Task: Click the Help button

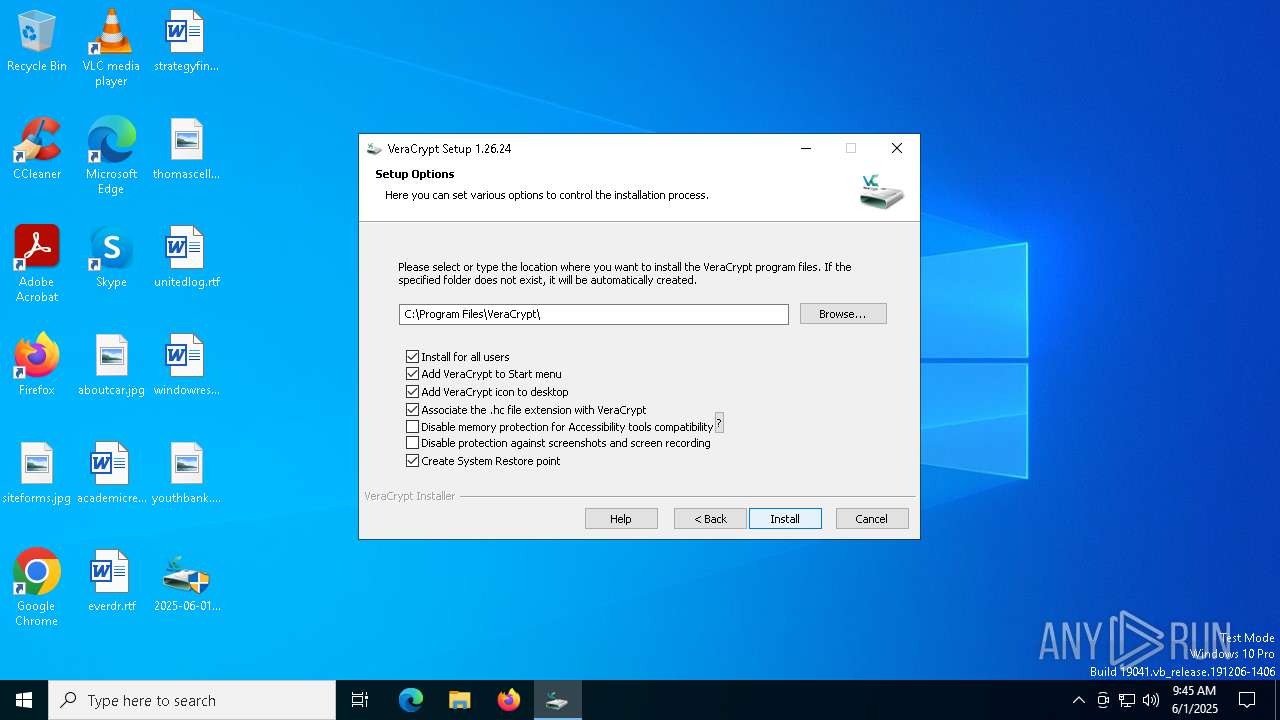Action: (x=621, y=519)
